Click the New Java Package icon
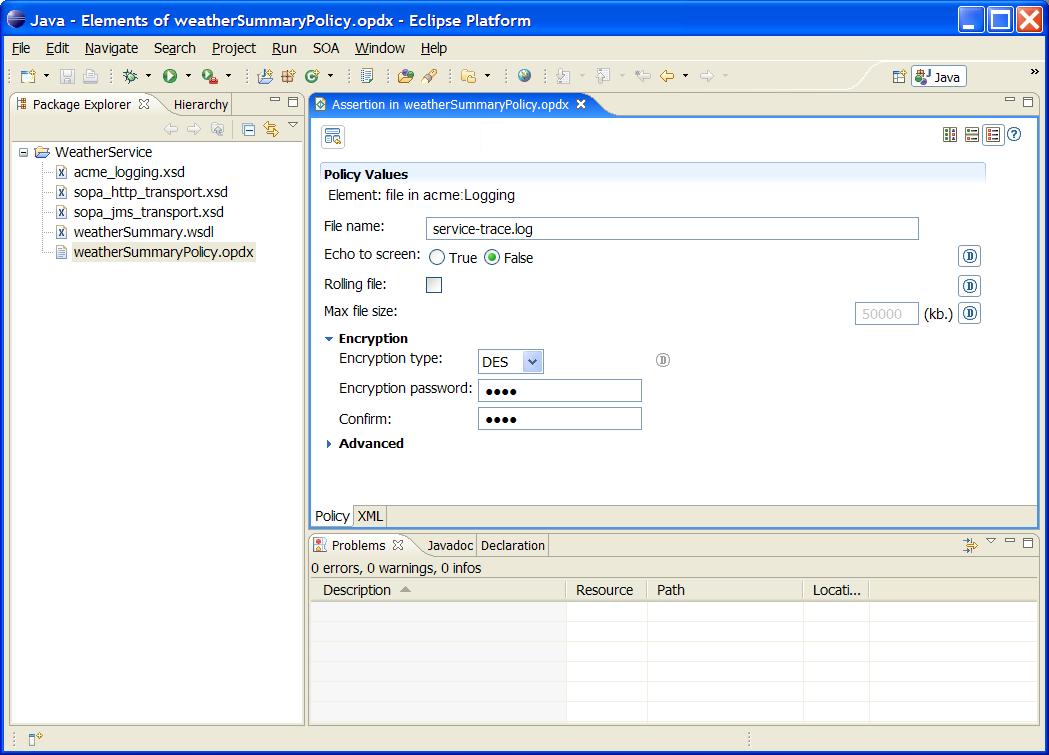The image size is (1049, 755). 288,76
